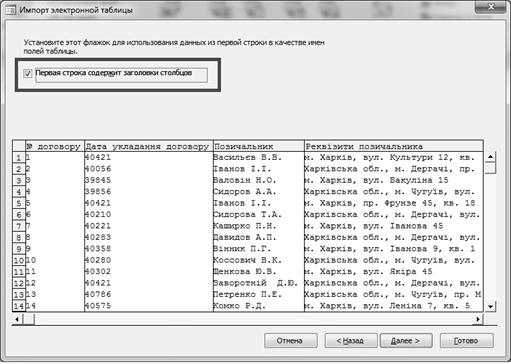Image resolution: width=511 pixels, height=364 pixels.
Task: Click the horizontal scrollbar thumb
Action: point(28,319)
